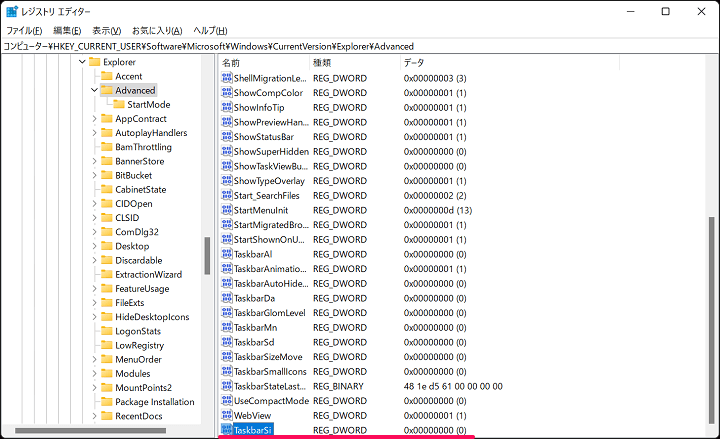Viewport: 720px width, 439px height.
Task: Click the Registry Editor app icon in title bar
Action: click(x=11, y=11)
